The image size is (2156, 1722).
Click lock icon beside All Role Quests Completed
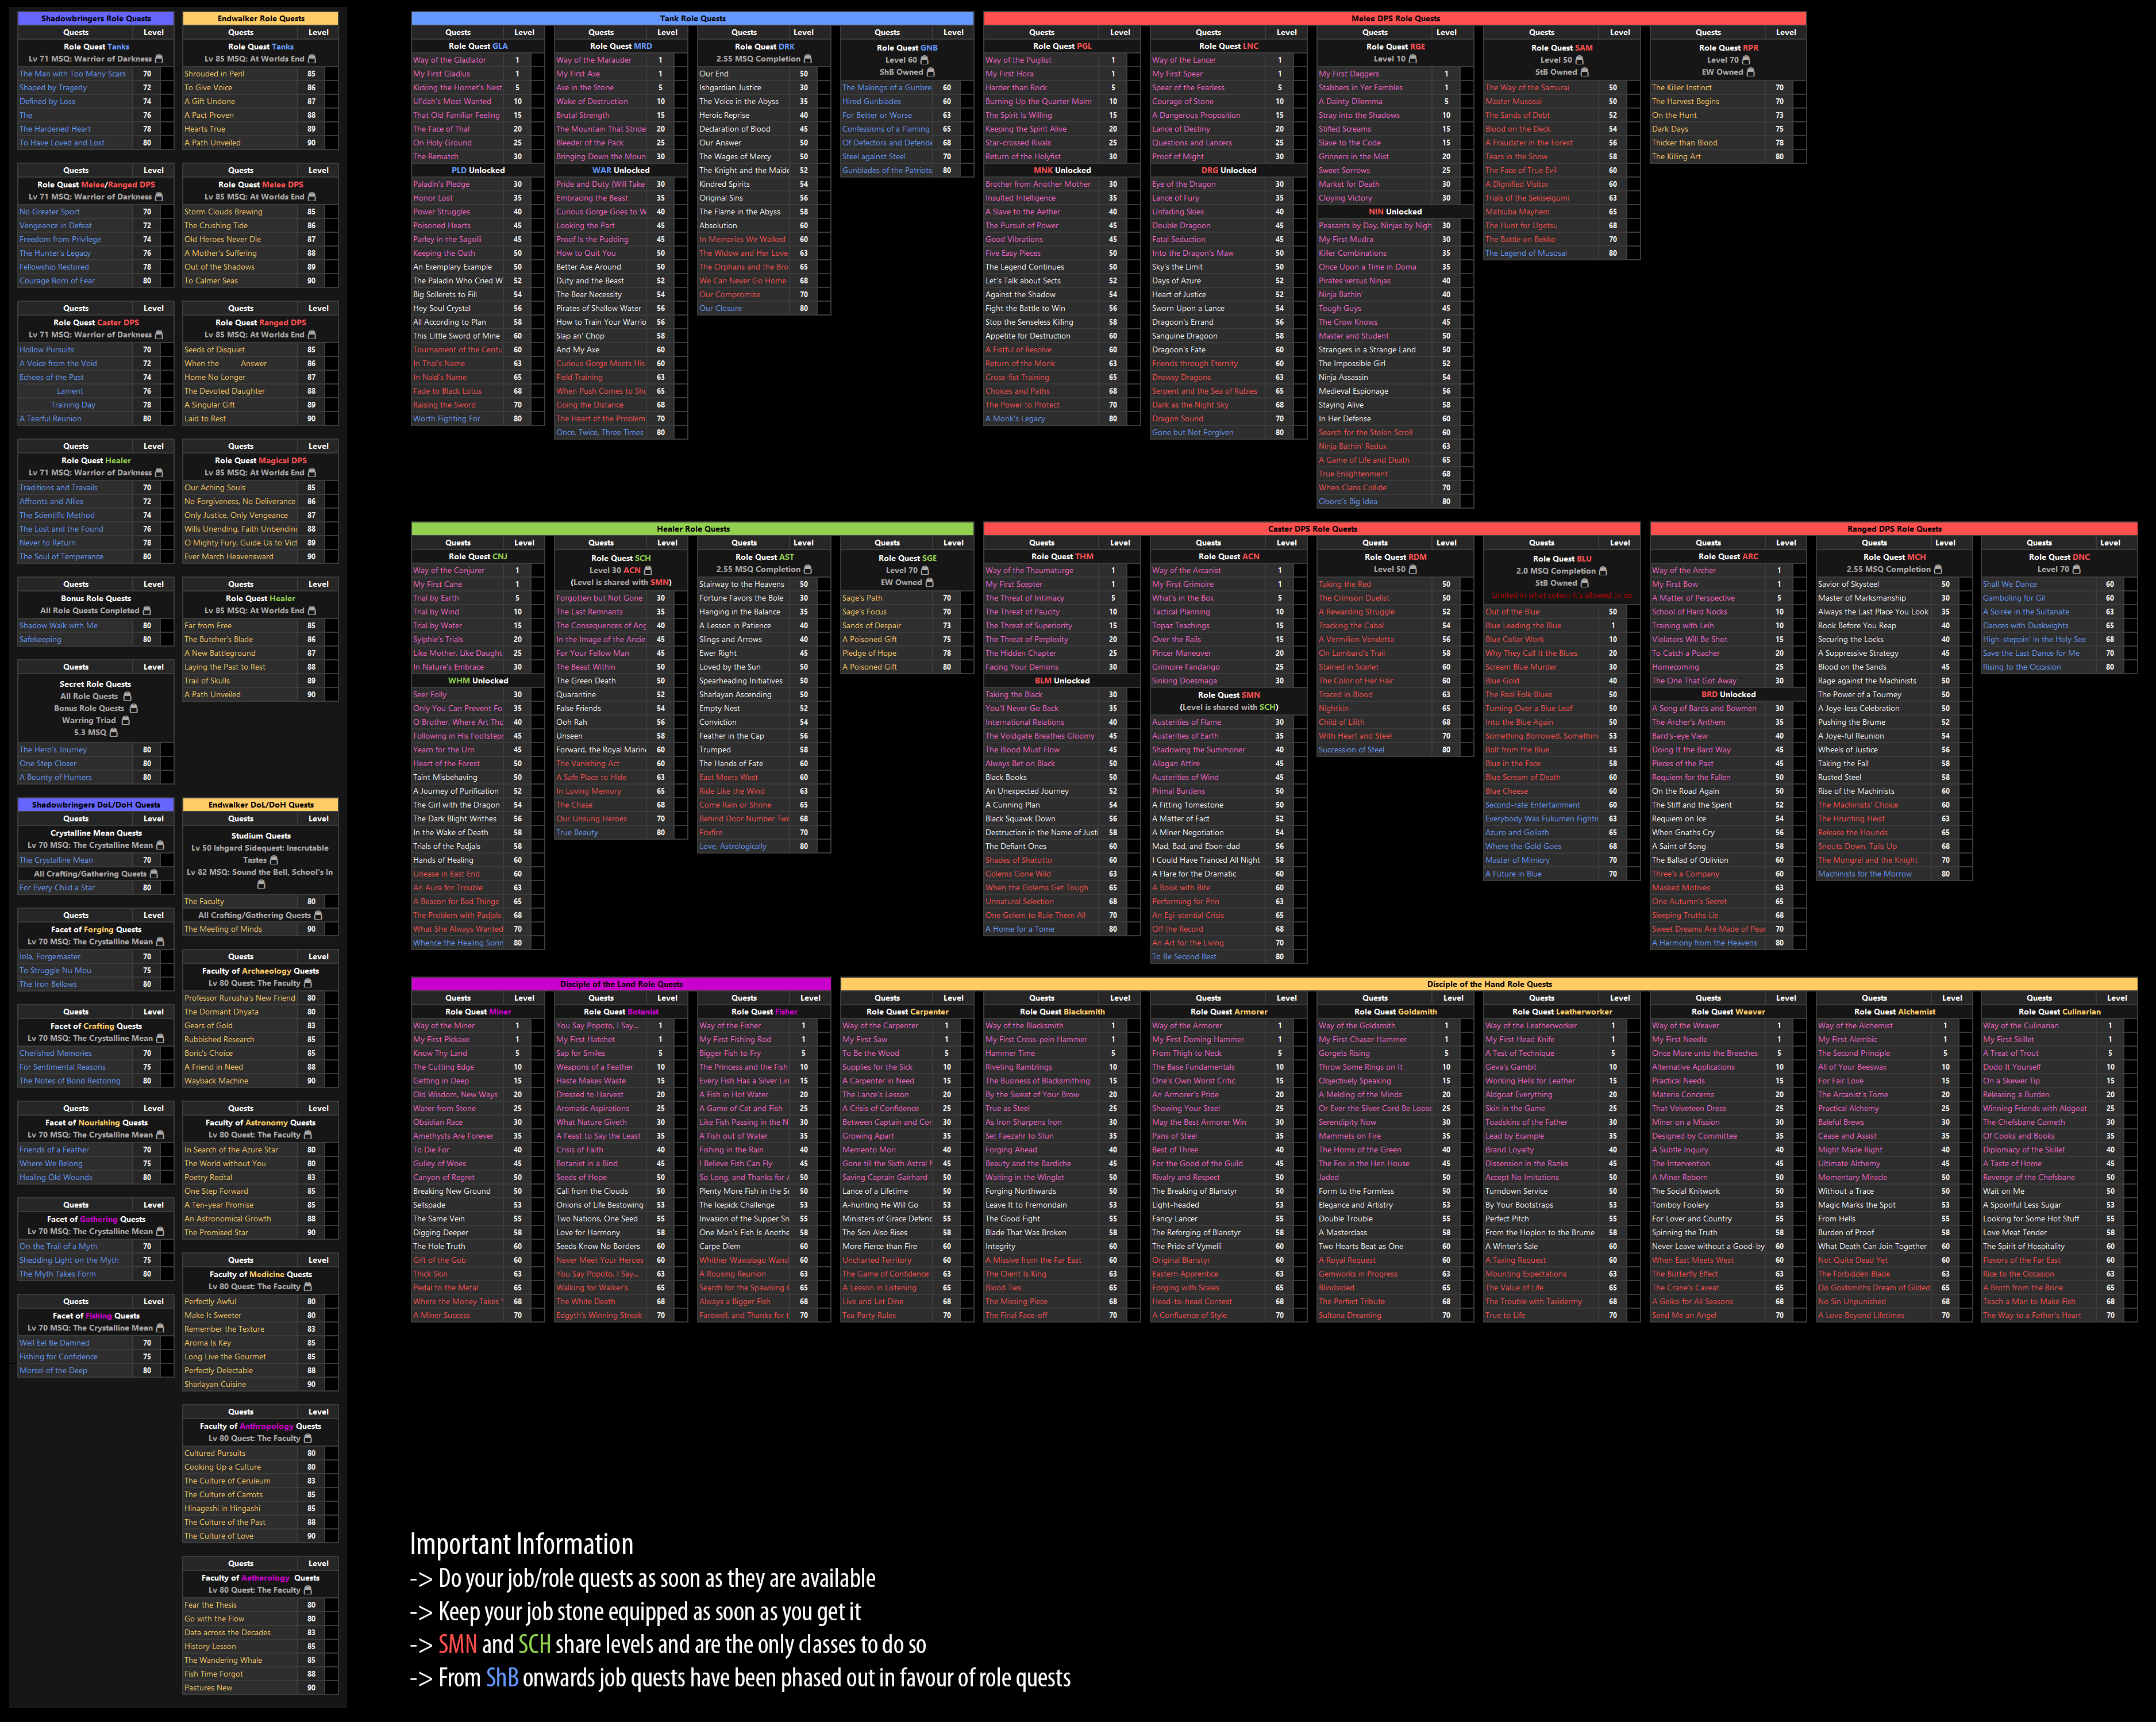pos(147,611)
